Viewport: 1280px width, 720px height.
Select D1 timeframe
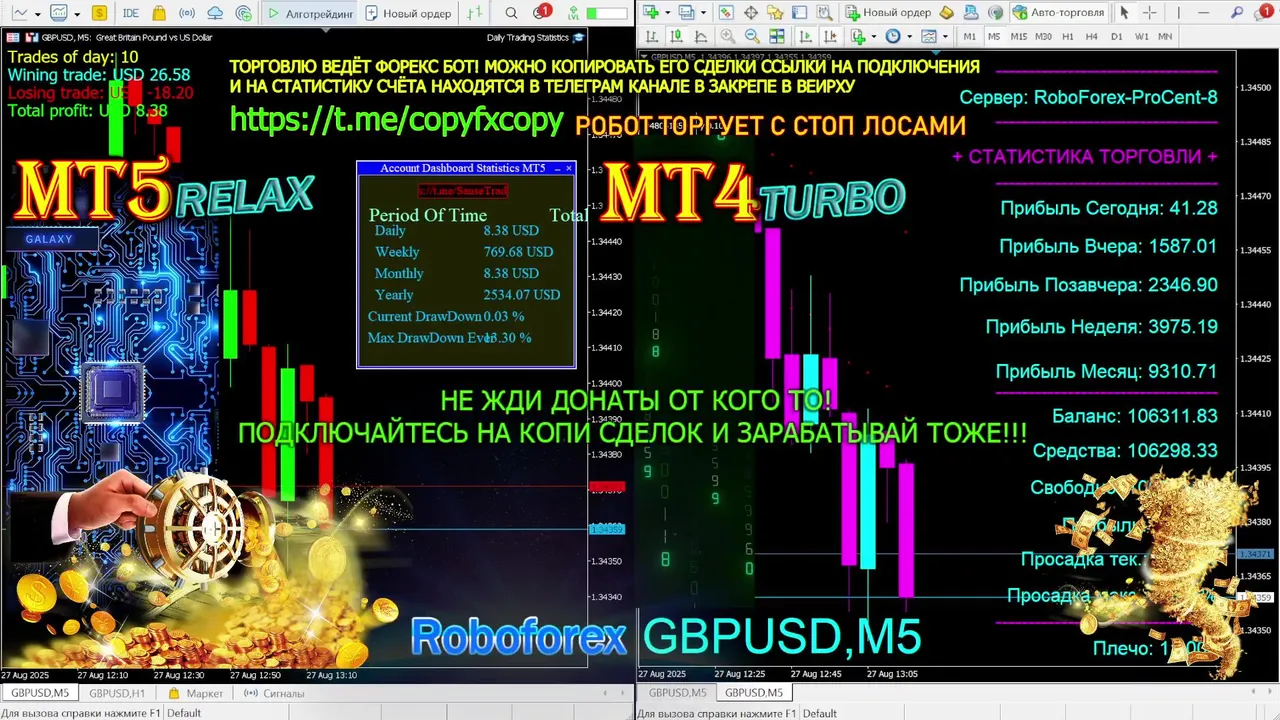click(x=1116, y=36)
